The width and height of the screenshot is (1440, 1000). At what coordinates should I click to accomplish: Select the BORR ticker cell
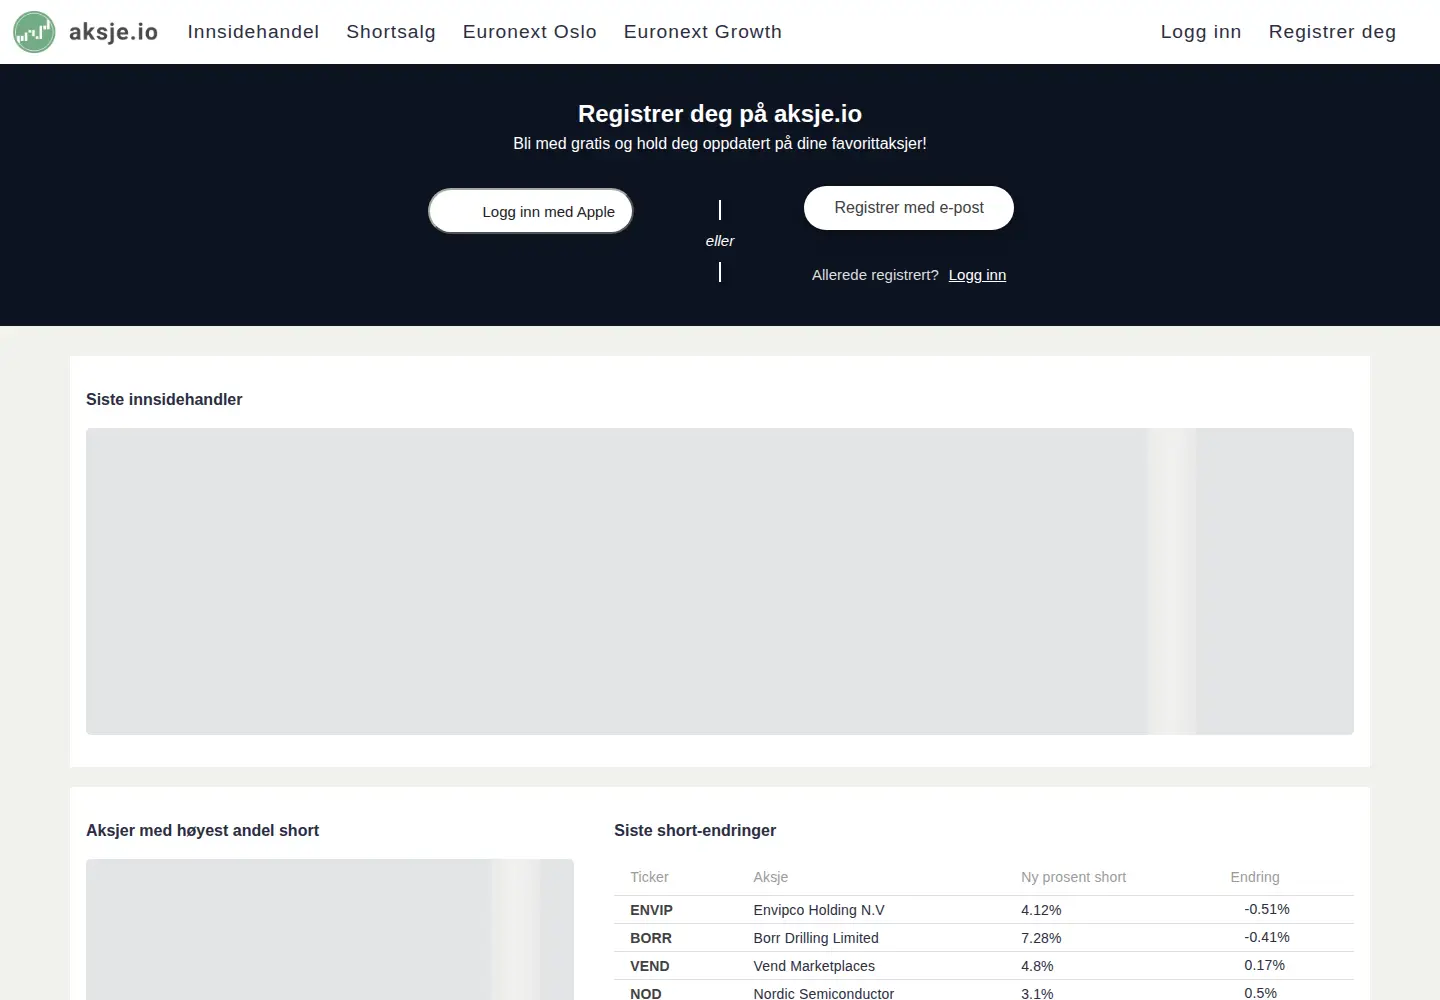pos(651,938)
